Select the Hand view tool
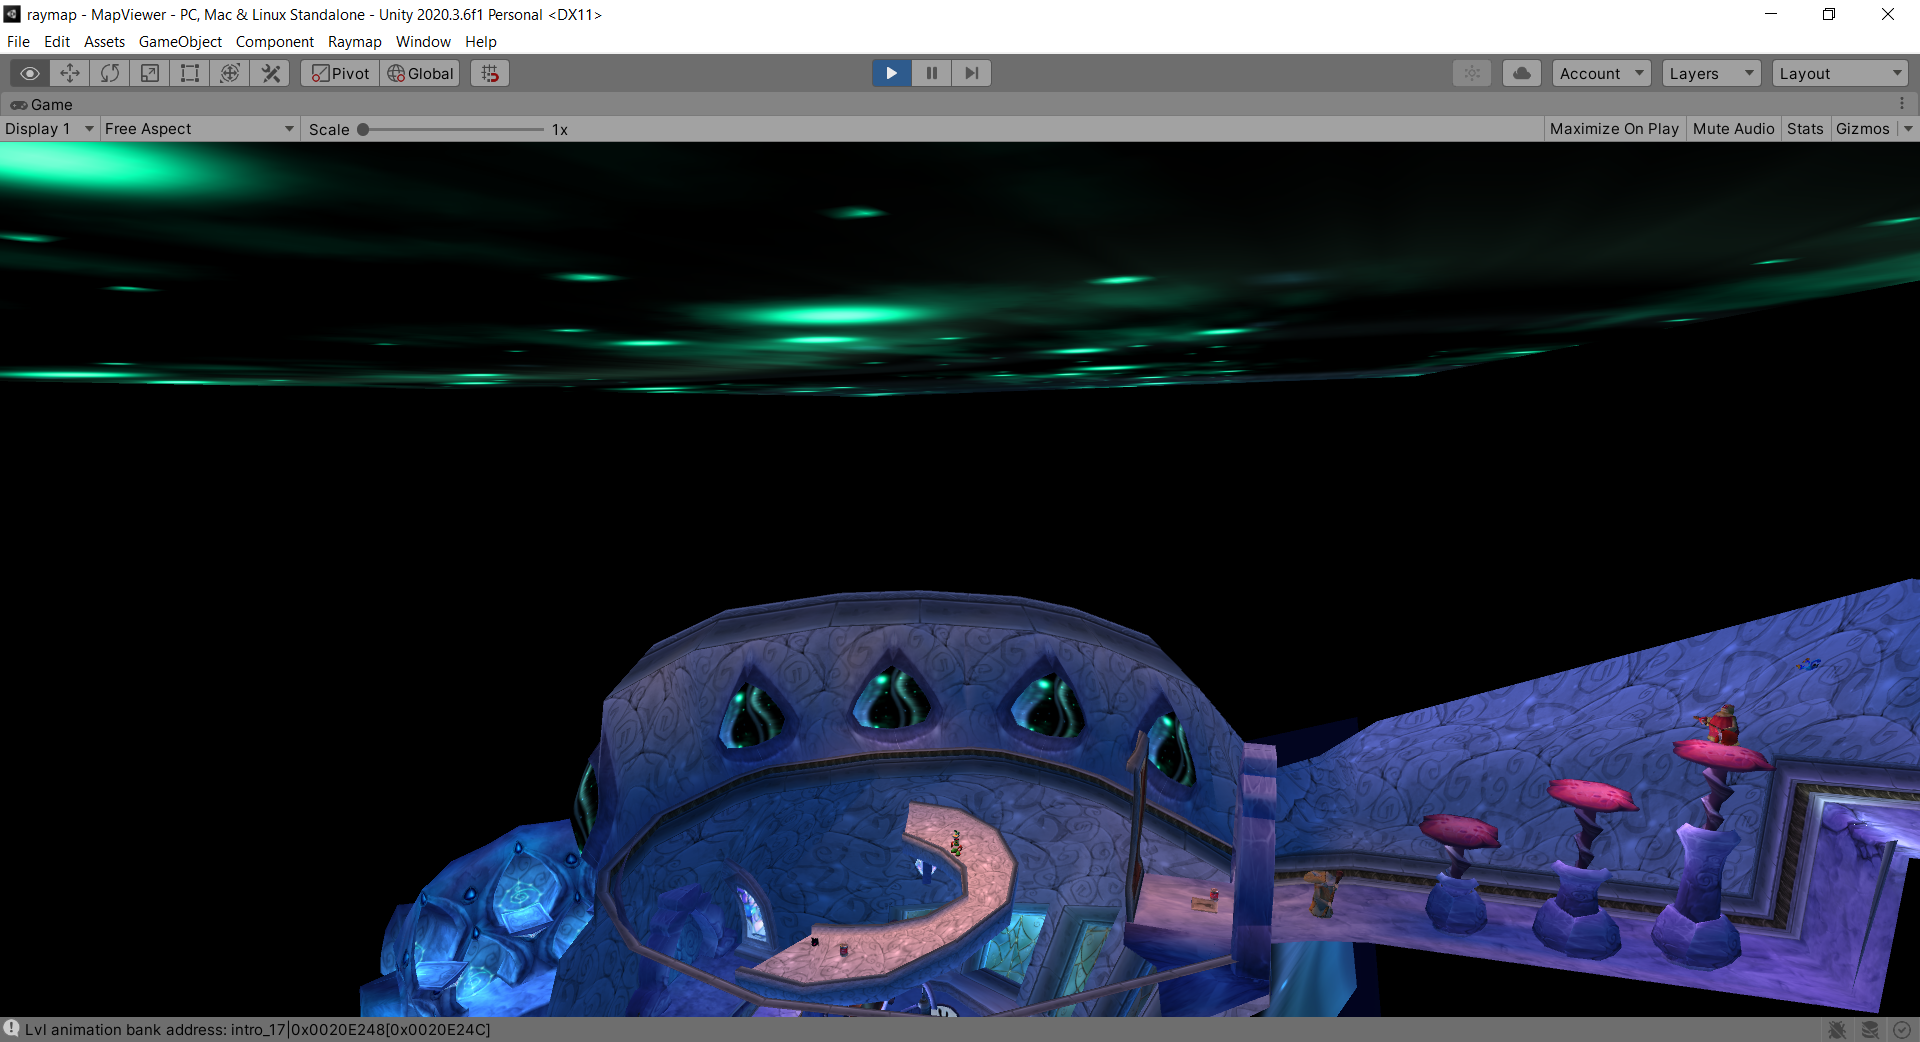Image resolution: width=1920 pixels, height=1042 pixels. [x=30, y=73]
